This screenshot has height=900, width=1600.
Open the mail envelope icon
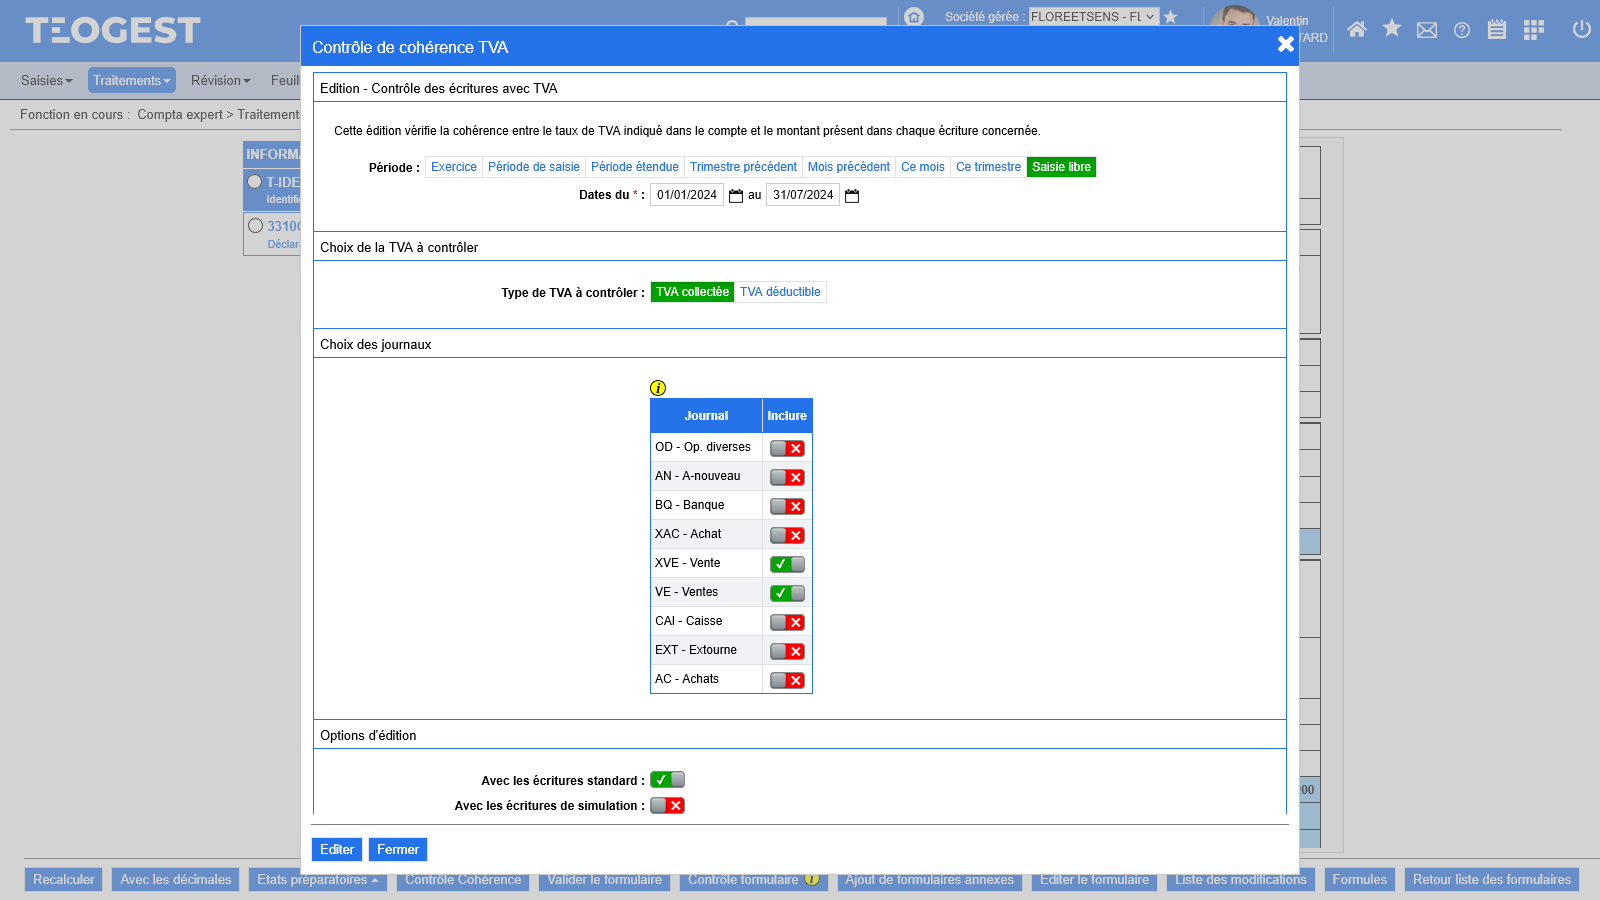click(x=1427, y=30)
